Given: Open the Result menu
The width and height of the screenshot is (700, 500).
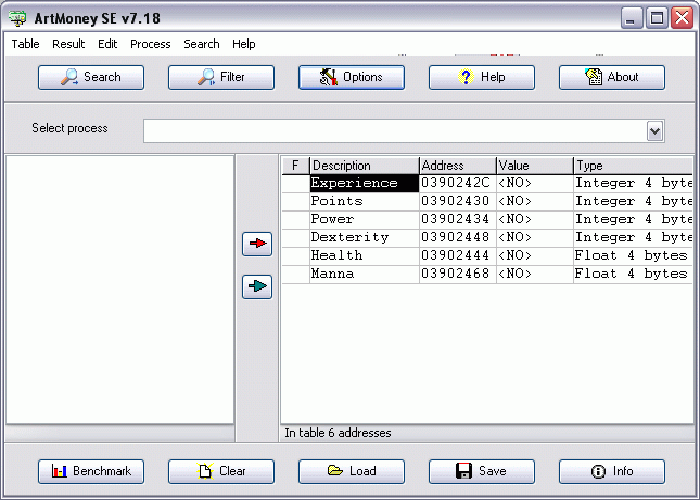Looking at the screenshot, I should 69,44.
